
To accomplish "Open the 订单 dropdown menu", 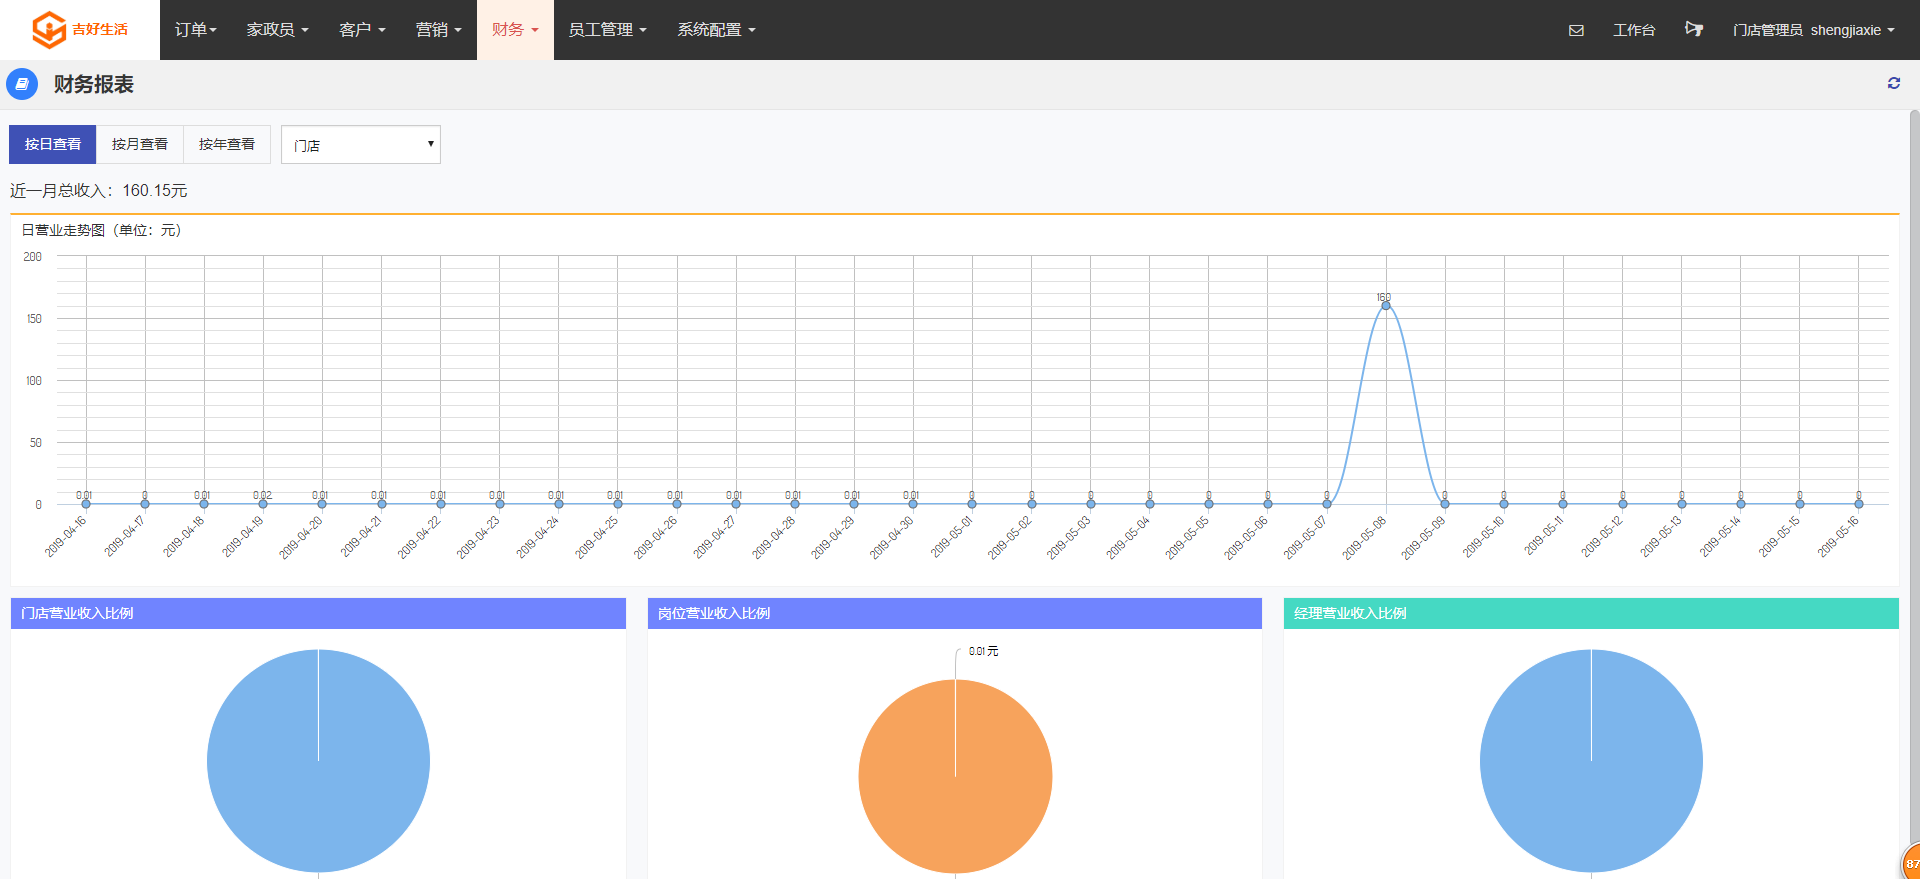I will click(195, 30).
